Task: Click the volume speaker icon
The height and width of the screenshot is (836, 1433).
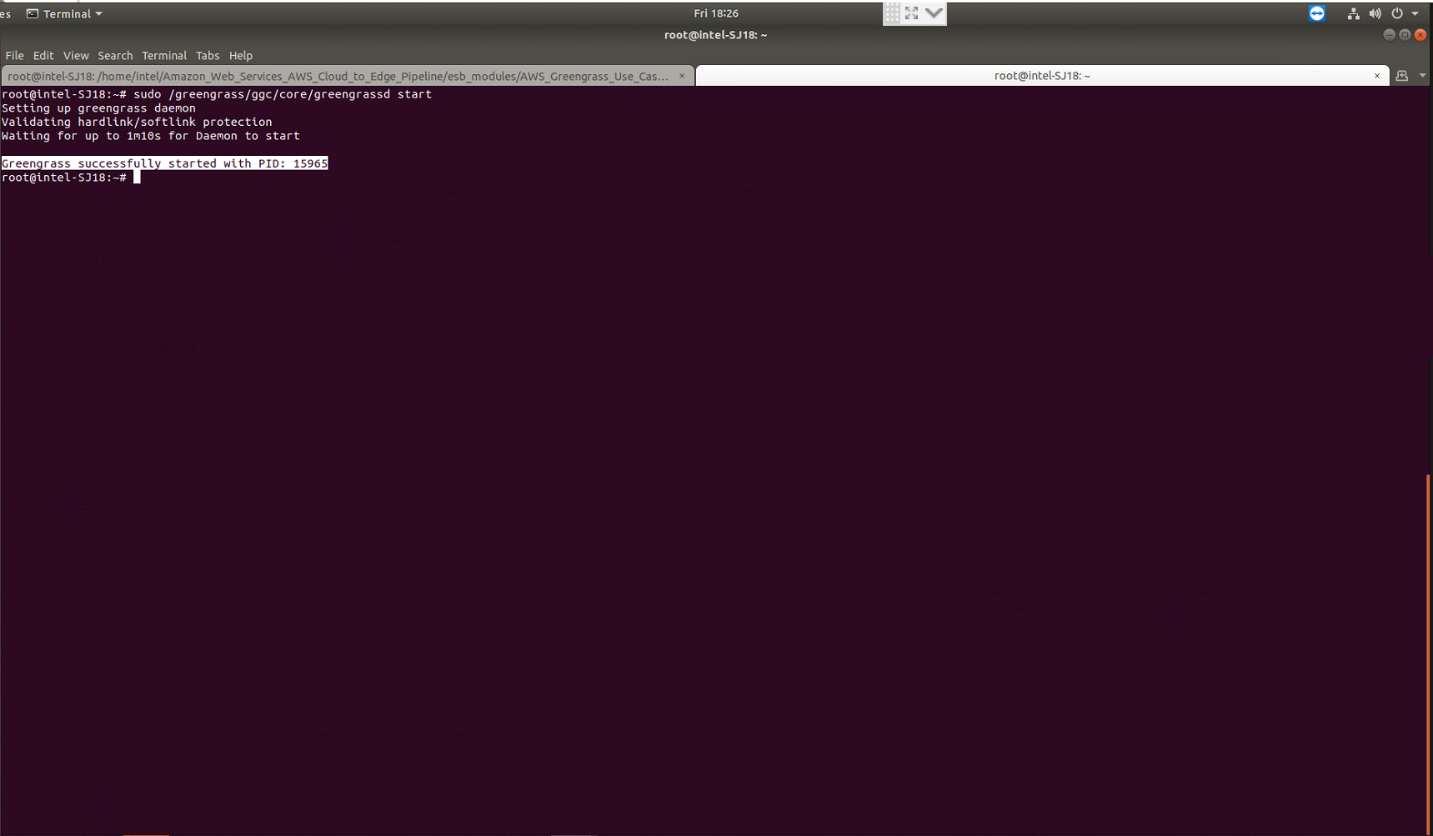Action: coord(1375,14)
